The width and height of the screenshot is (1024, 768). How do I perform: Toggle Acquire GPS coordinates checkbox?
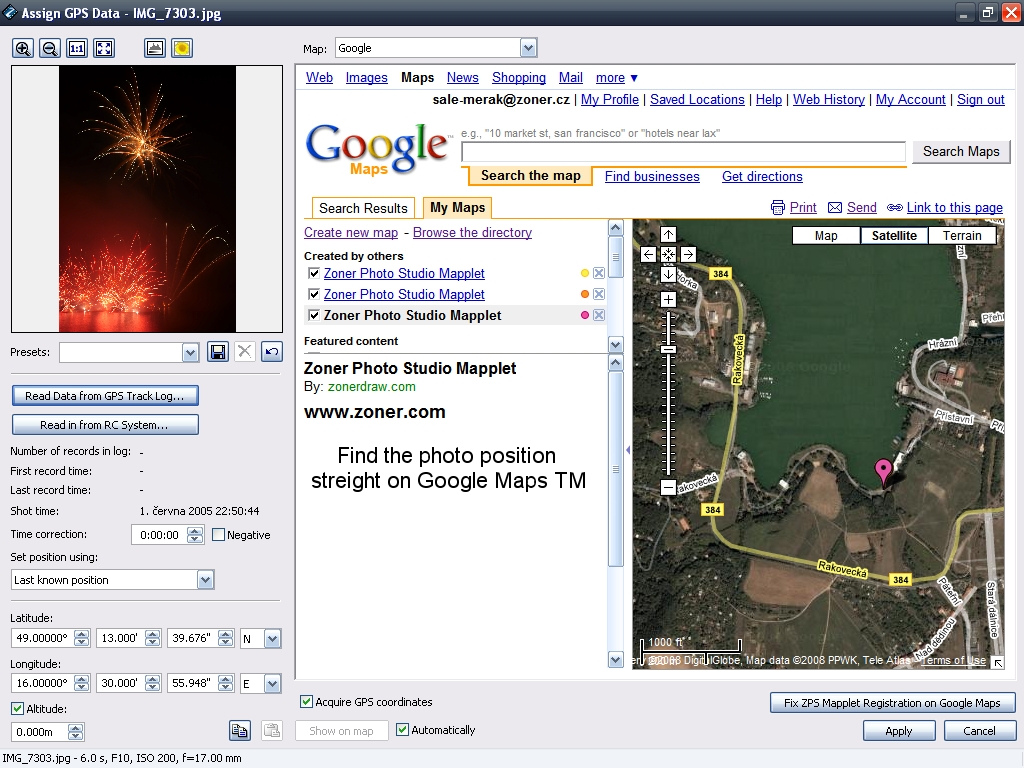tap(307, 702)
